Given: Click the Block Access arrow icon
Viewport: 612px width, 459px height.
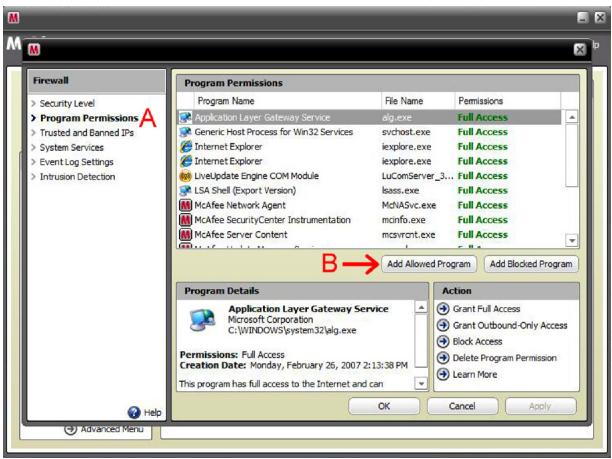Looking at the screenshot, I should 443,342.
